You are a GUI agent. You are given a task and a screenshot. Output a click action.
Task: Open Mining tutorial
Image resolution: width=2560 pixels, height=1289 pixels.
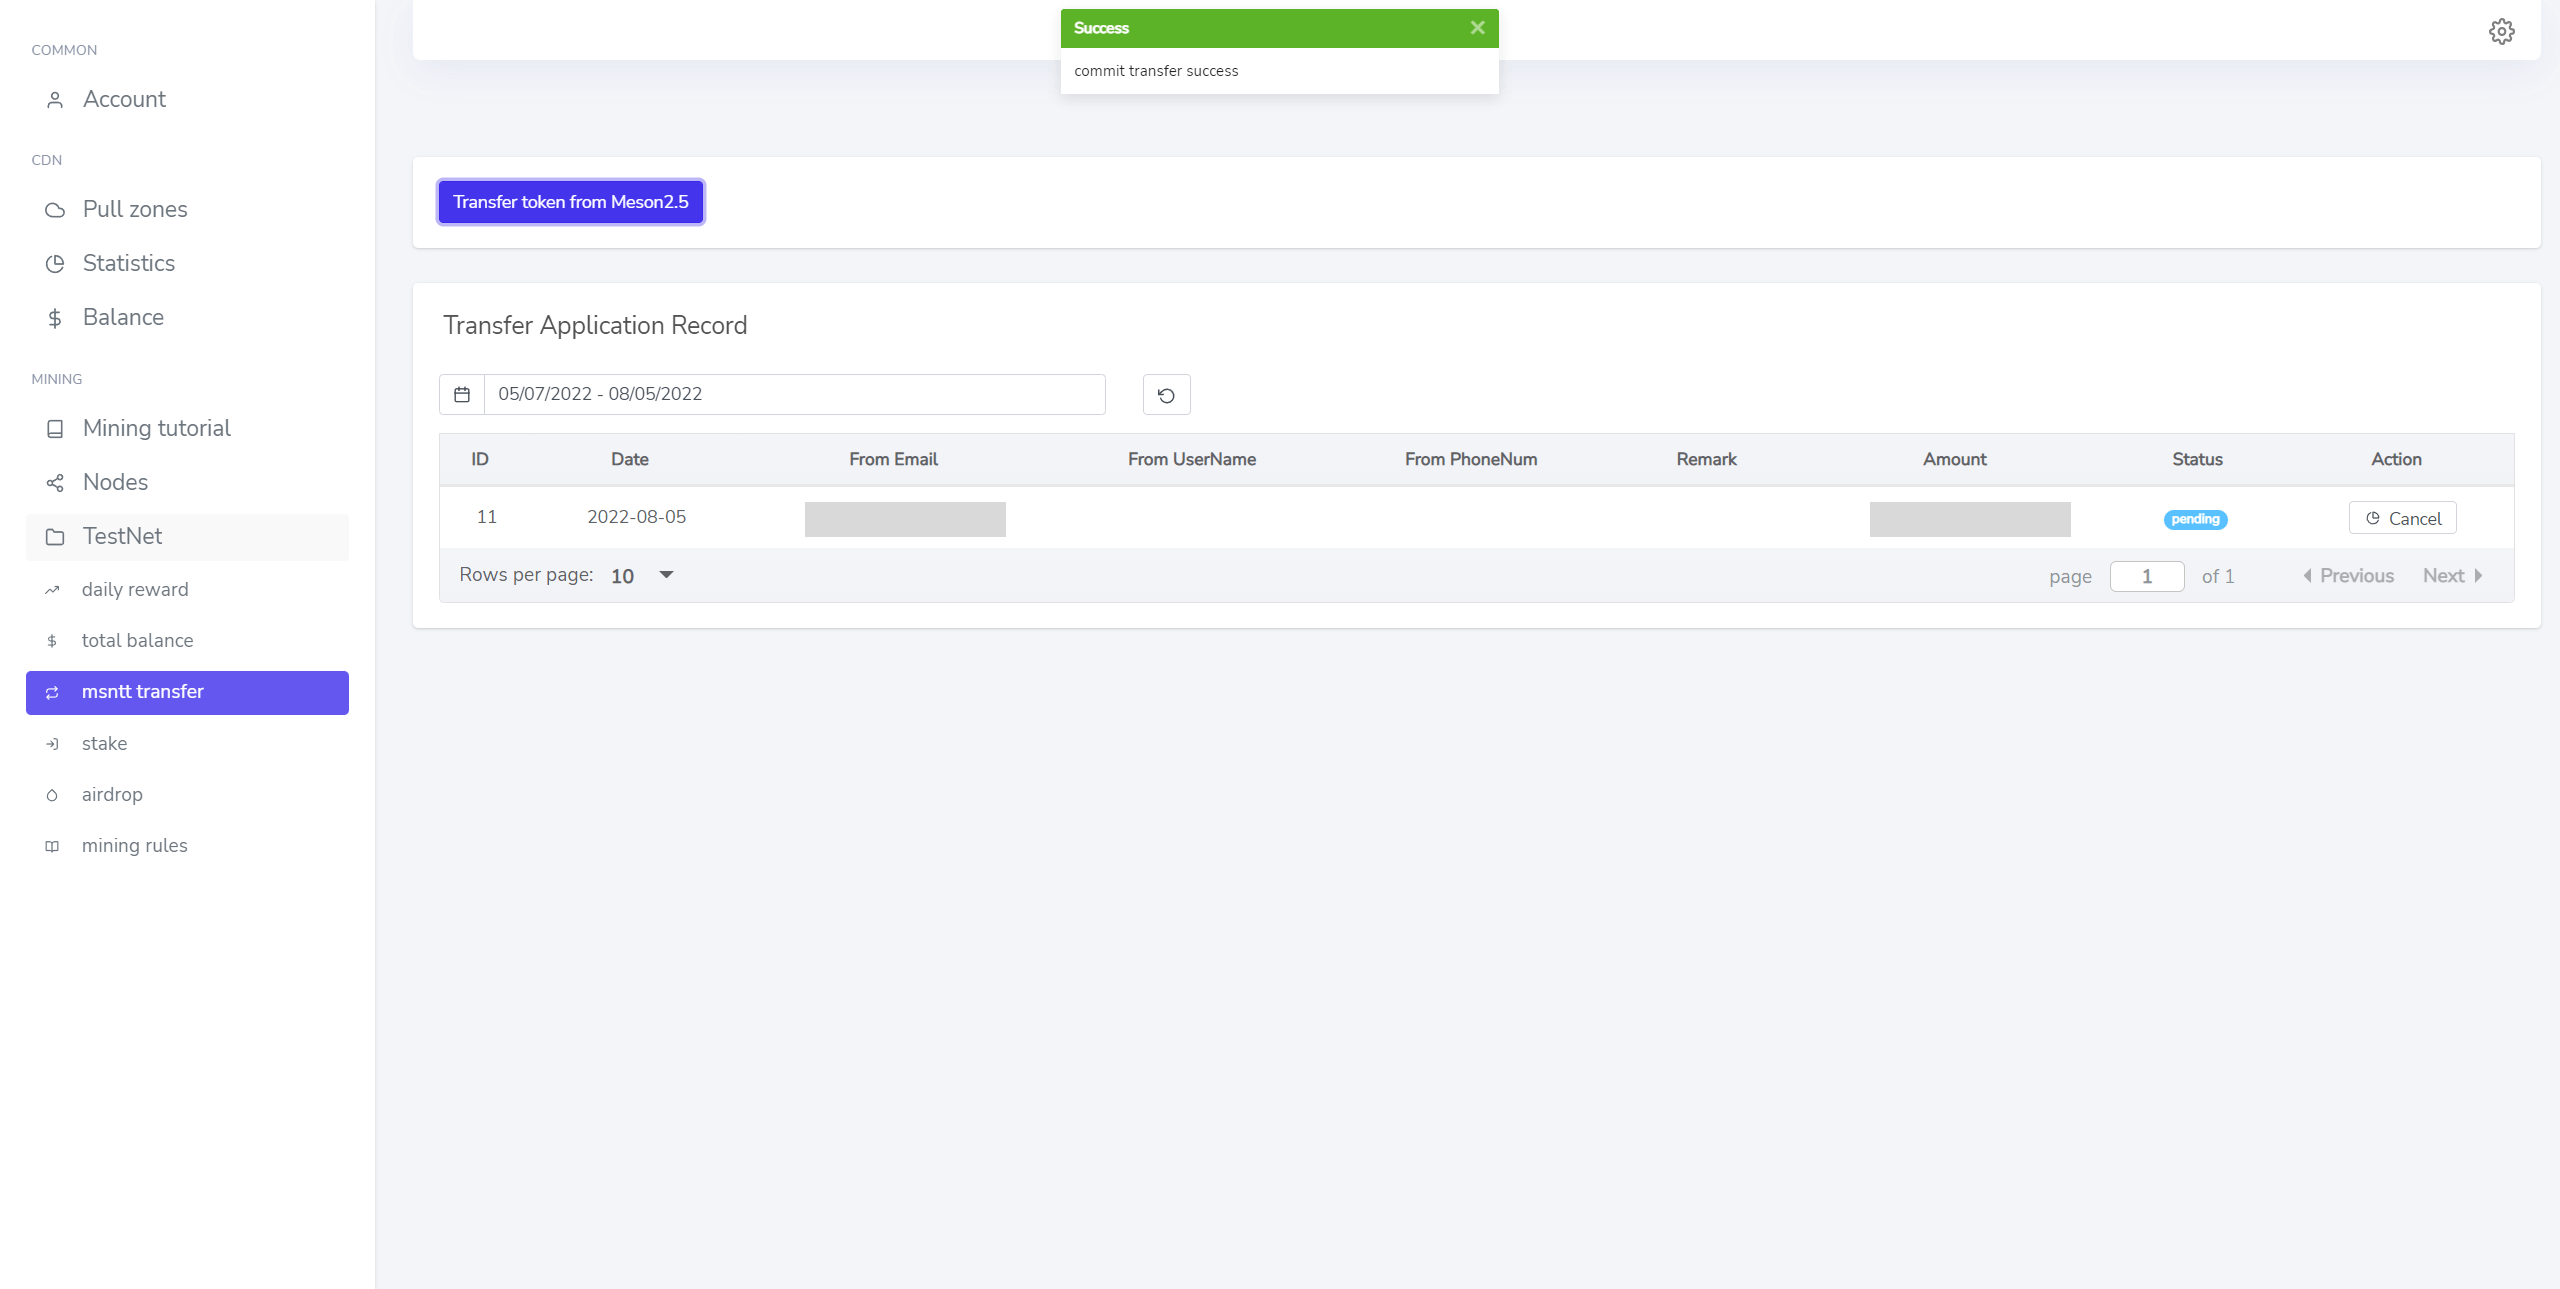pyautogui.click(x=188, y=428)
